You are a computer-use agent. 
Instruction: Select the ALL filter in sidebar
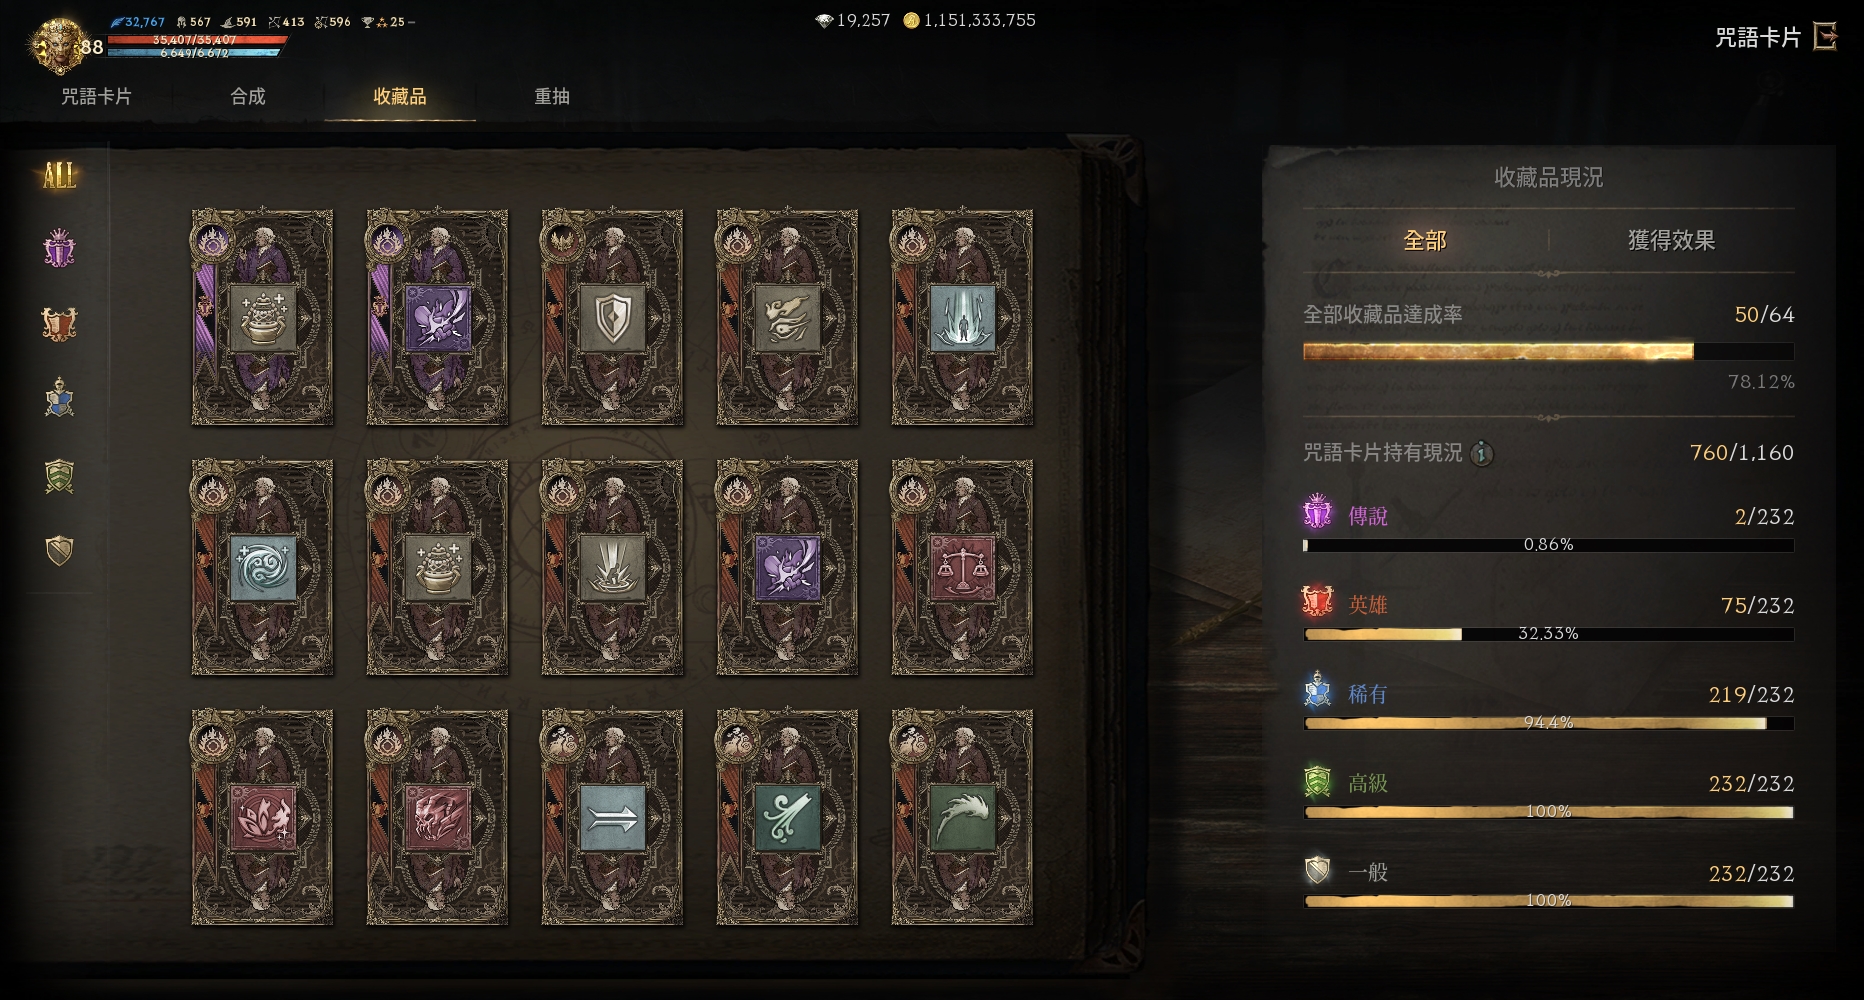(x=59, y=176)
